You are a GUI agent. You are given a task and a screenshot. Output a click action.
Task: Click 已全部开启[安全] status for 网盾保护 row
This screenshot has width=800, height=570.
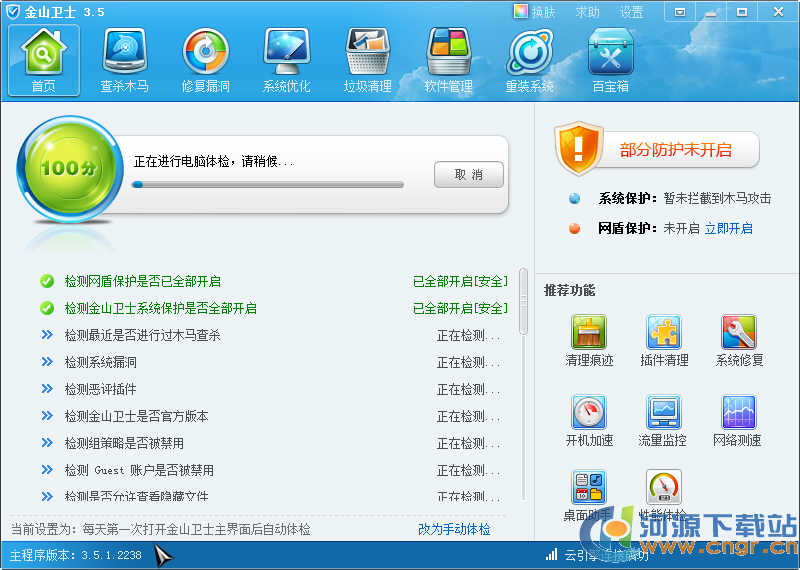(460, 281)
